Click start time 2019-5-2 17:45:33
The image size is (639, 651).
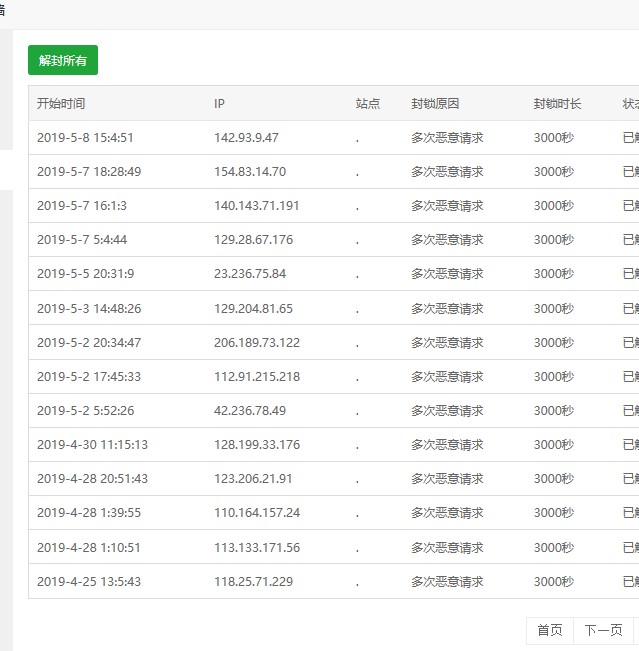[89, 377]
